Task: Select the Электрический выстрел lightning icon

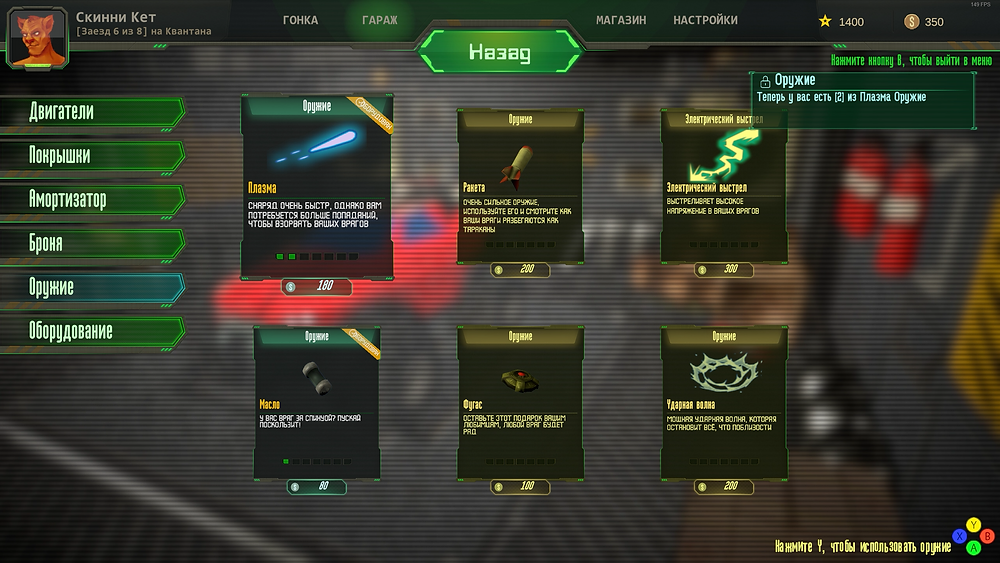Action: coord(724,155)
